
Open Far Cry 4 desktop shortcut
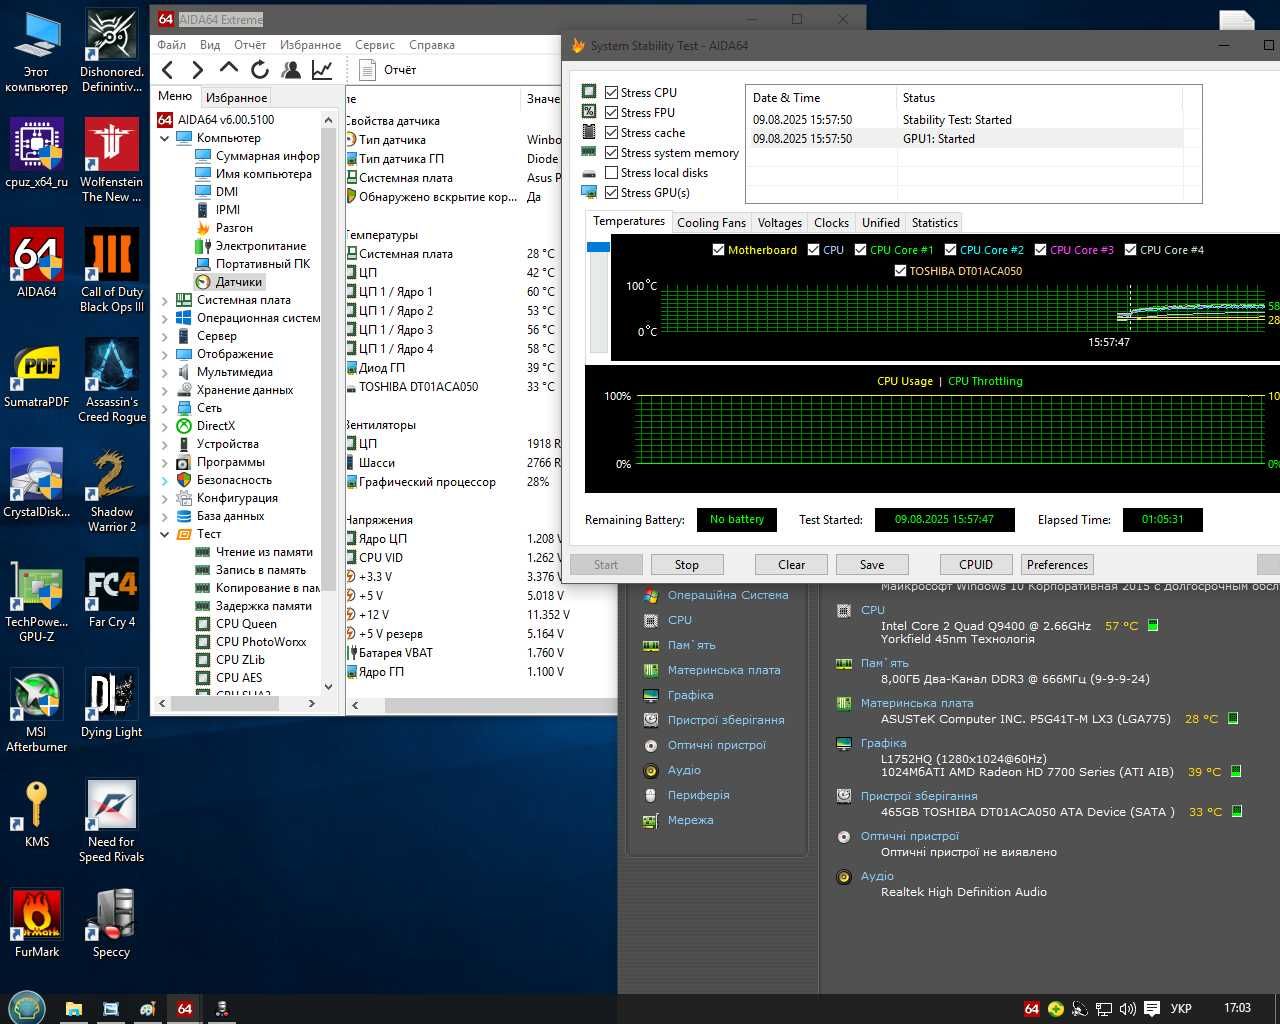(112, 593)
